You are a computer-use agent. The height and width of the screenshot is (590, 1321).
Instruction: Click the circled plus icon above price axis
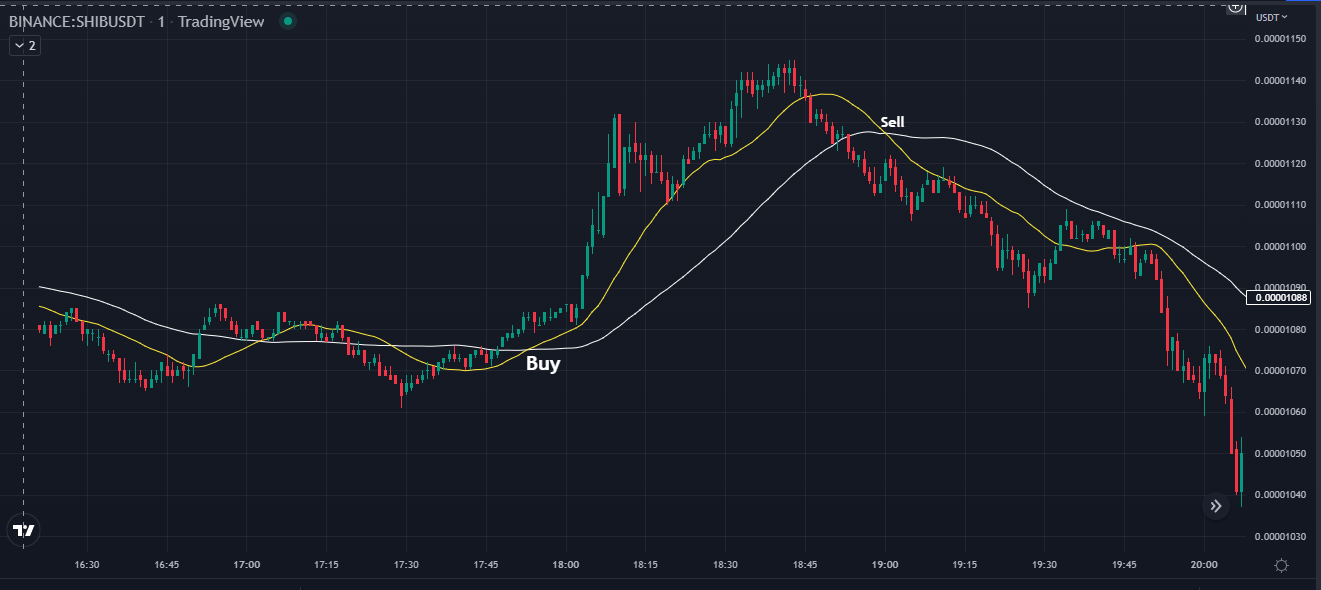tap(1236, 6)
